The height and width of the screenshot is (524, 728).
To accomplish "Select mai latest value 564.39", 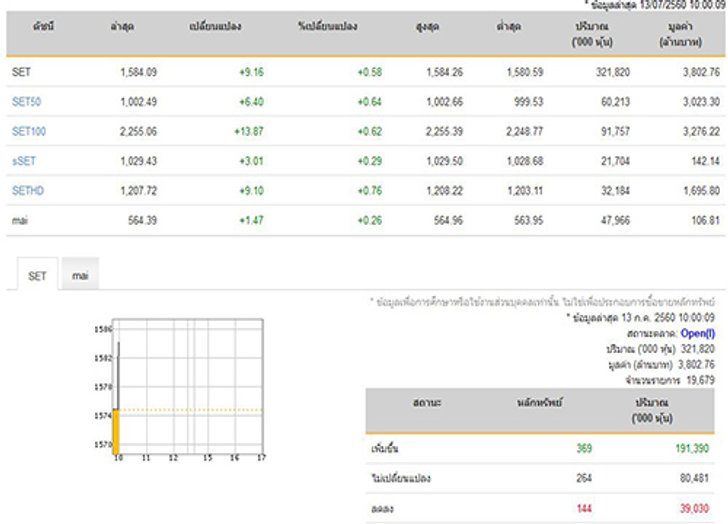I will (x=142, y=220).
